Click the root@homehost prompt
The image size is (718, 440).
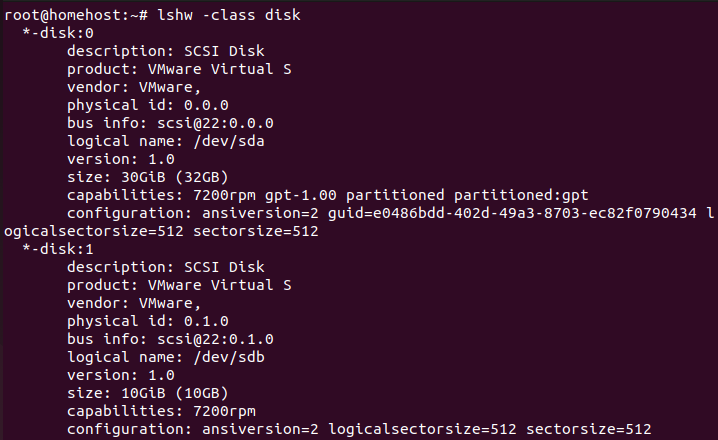[x=62, y=15]
